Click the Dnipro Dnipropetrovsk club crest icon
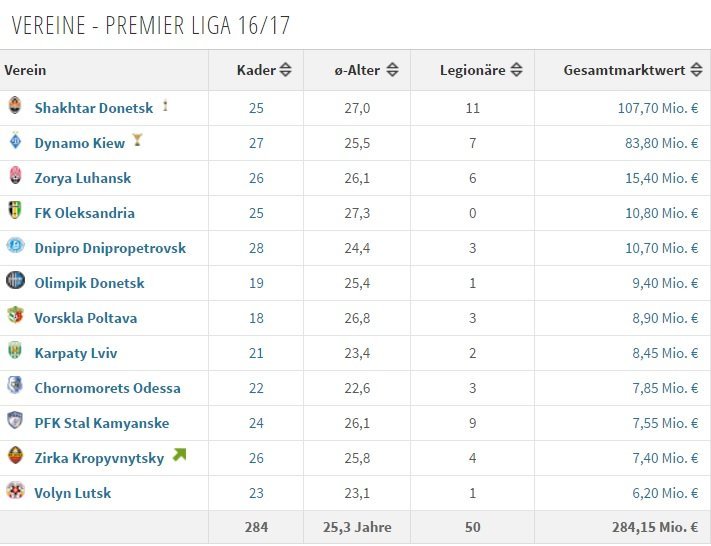This screenshot has width=711, height=546. 15,247
